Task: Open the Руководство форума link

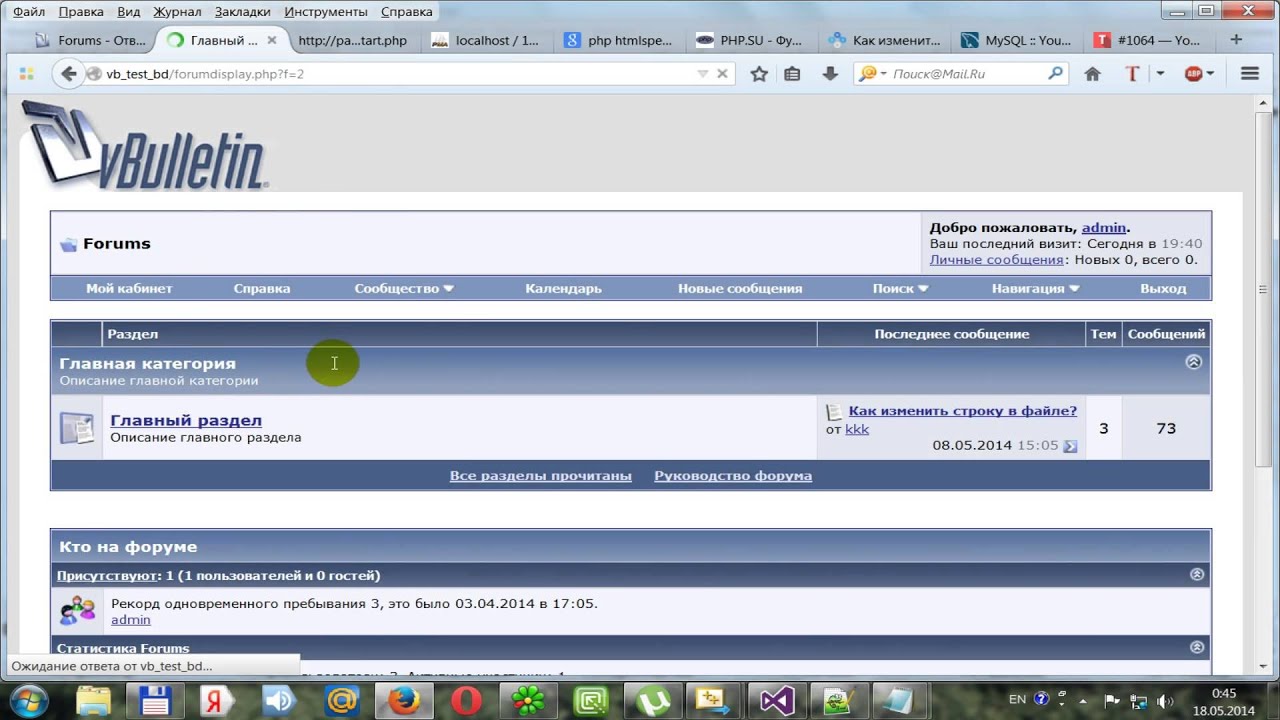Action: tap(733, 476)
